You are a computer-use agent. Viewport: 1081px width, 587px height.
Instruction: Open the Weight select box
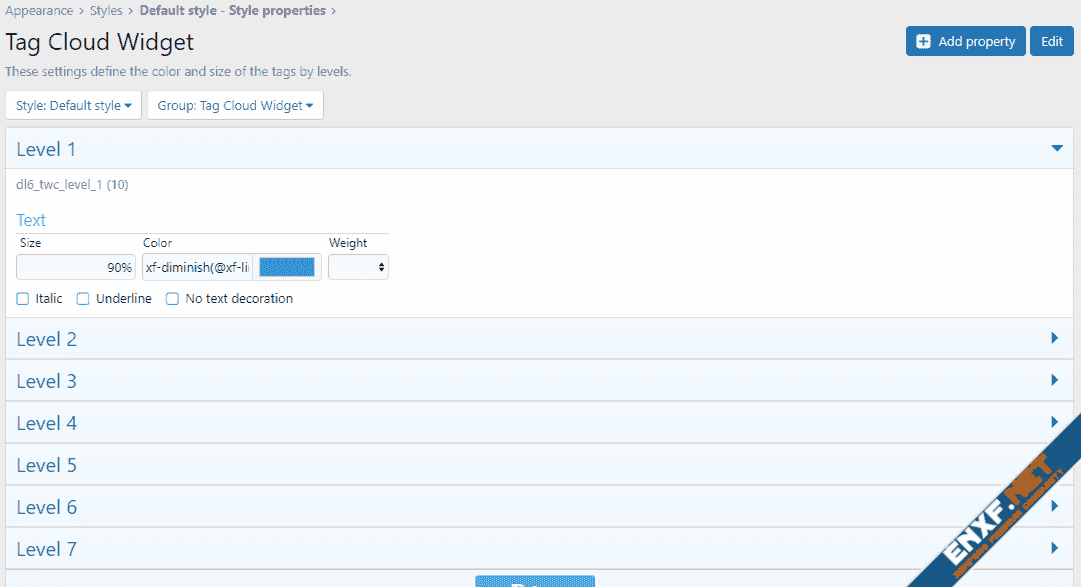358,267
